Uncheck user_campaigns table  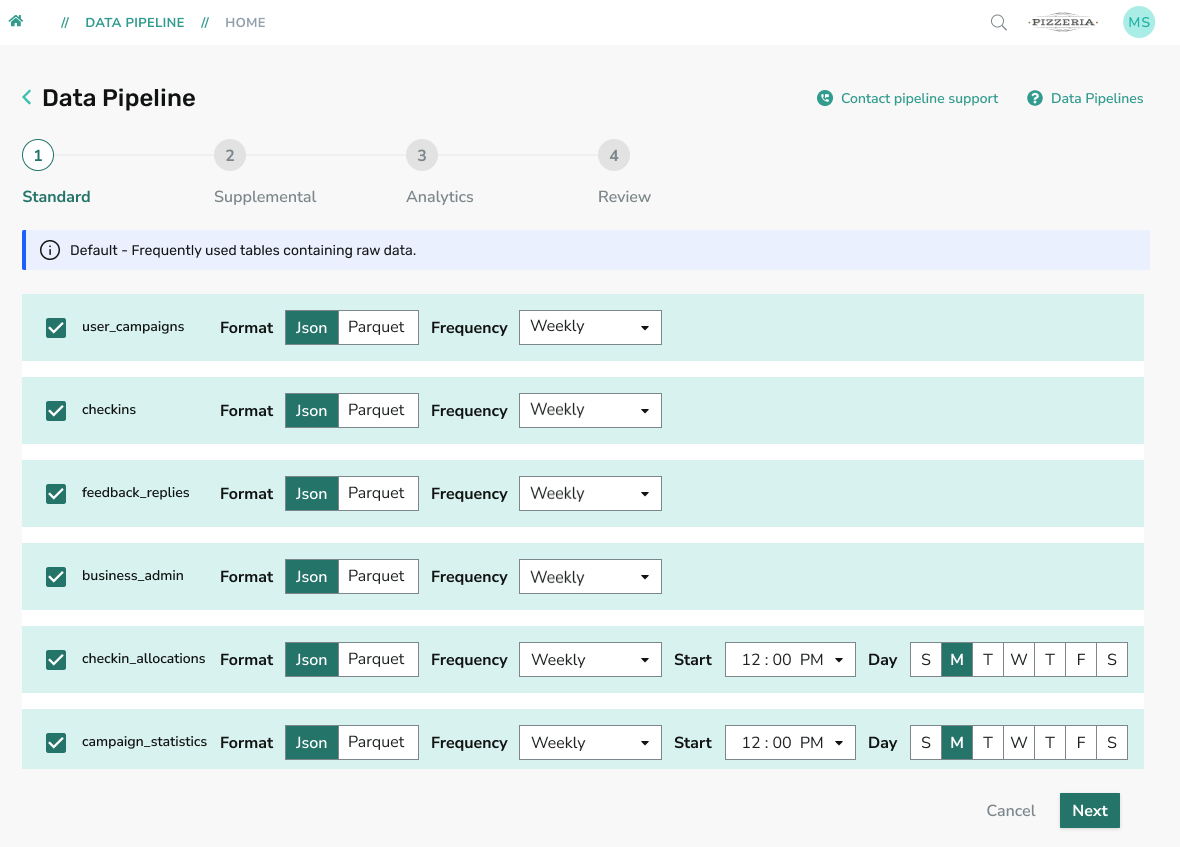click(56, 328)
